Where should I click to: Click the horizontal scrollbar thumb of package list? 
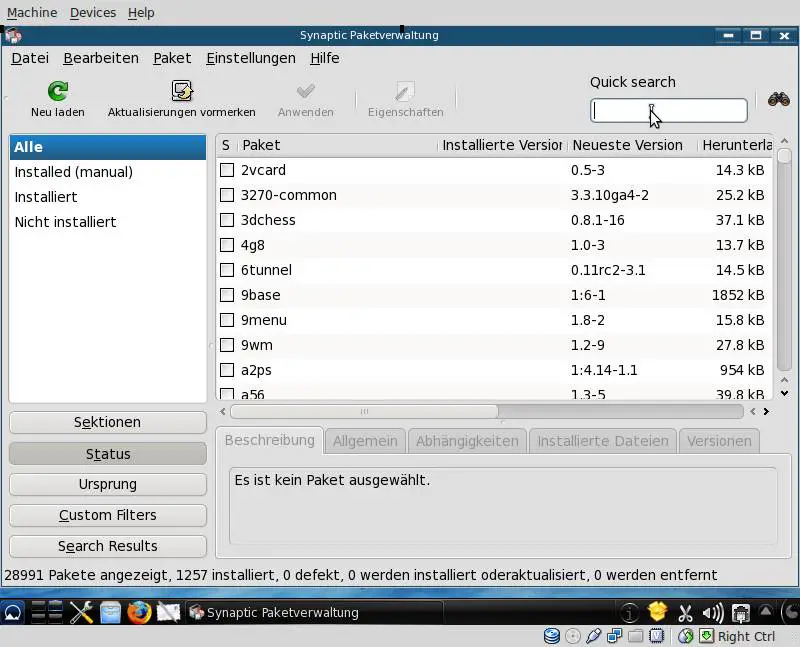pyautogui.click(x=364, y=411)
